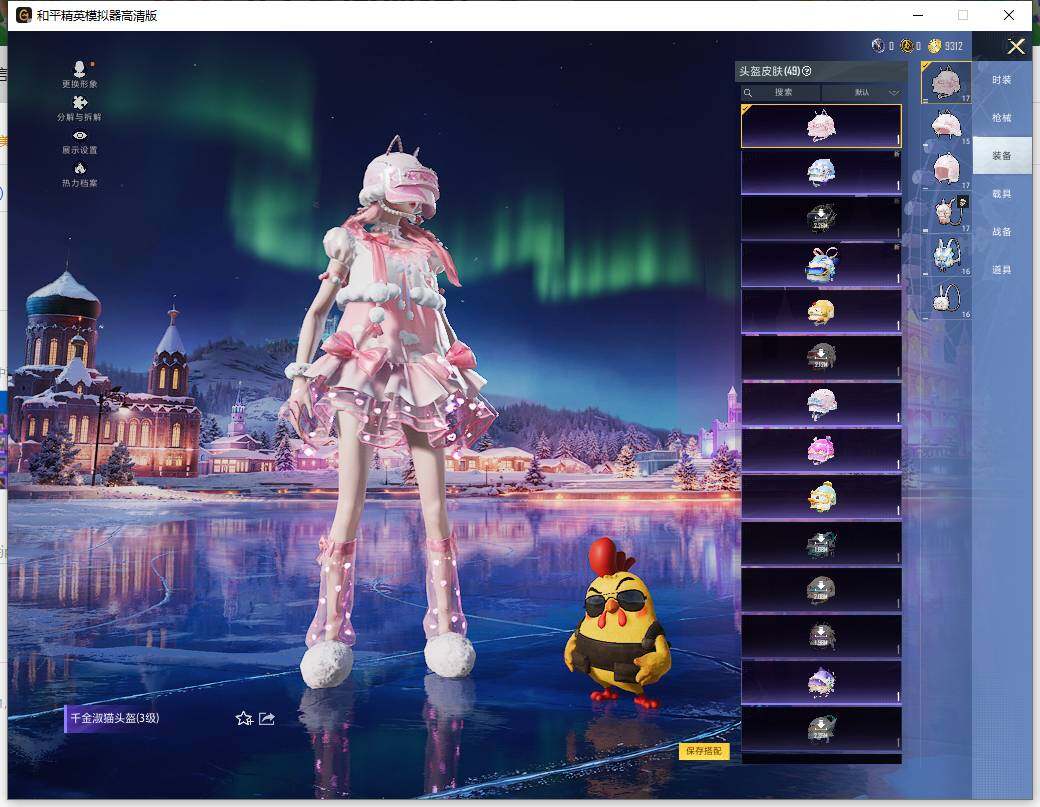Image resolution: width=1040 pixels, height=807 pixels.
Task: Open the pink helmet slot numbered 15
Action: click(x=946, y=125)
